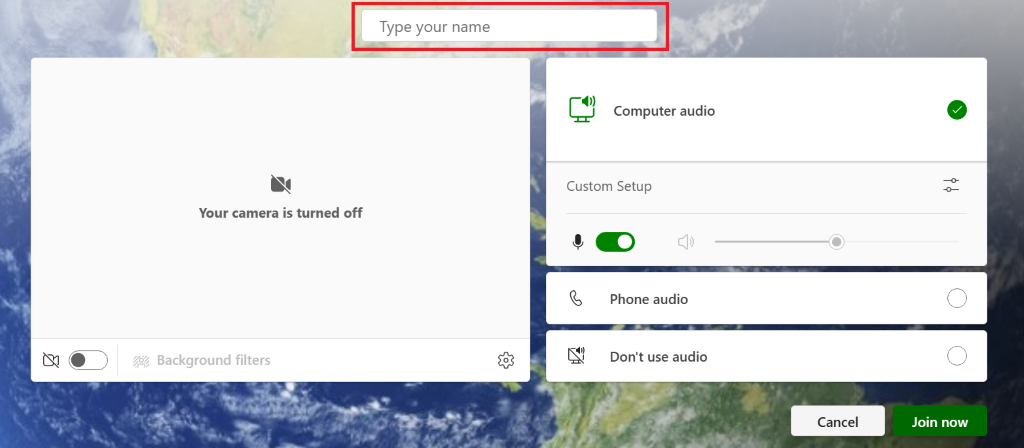Click the Computer audio monitor icon
Screen dimensions: 1024x448
tap(582, 110)
